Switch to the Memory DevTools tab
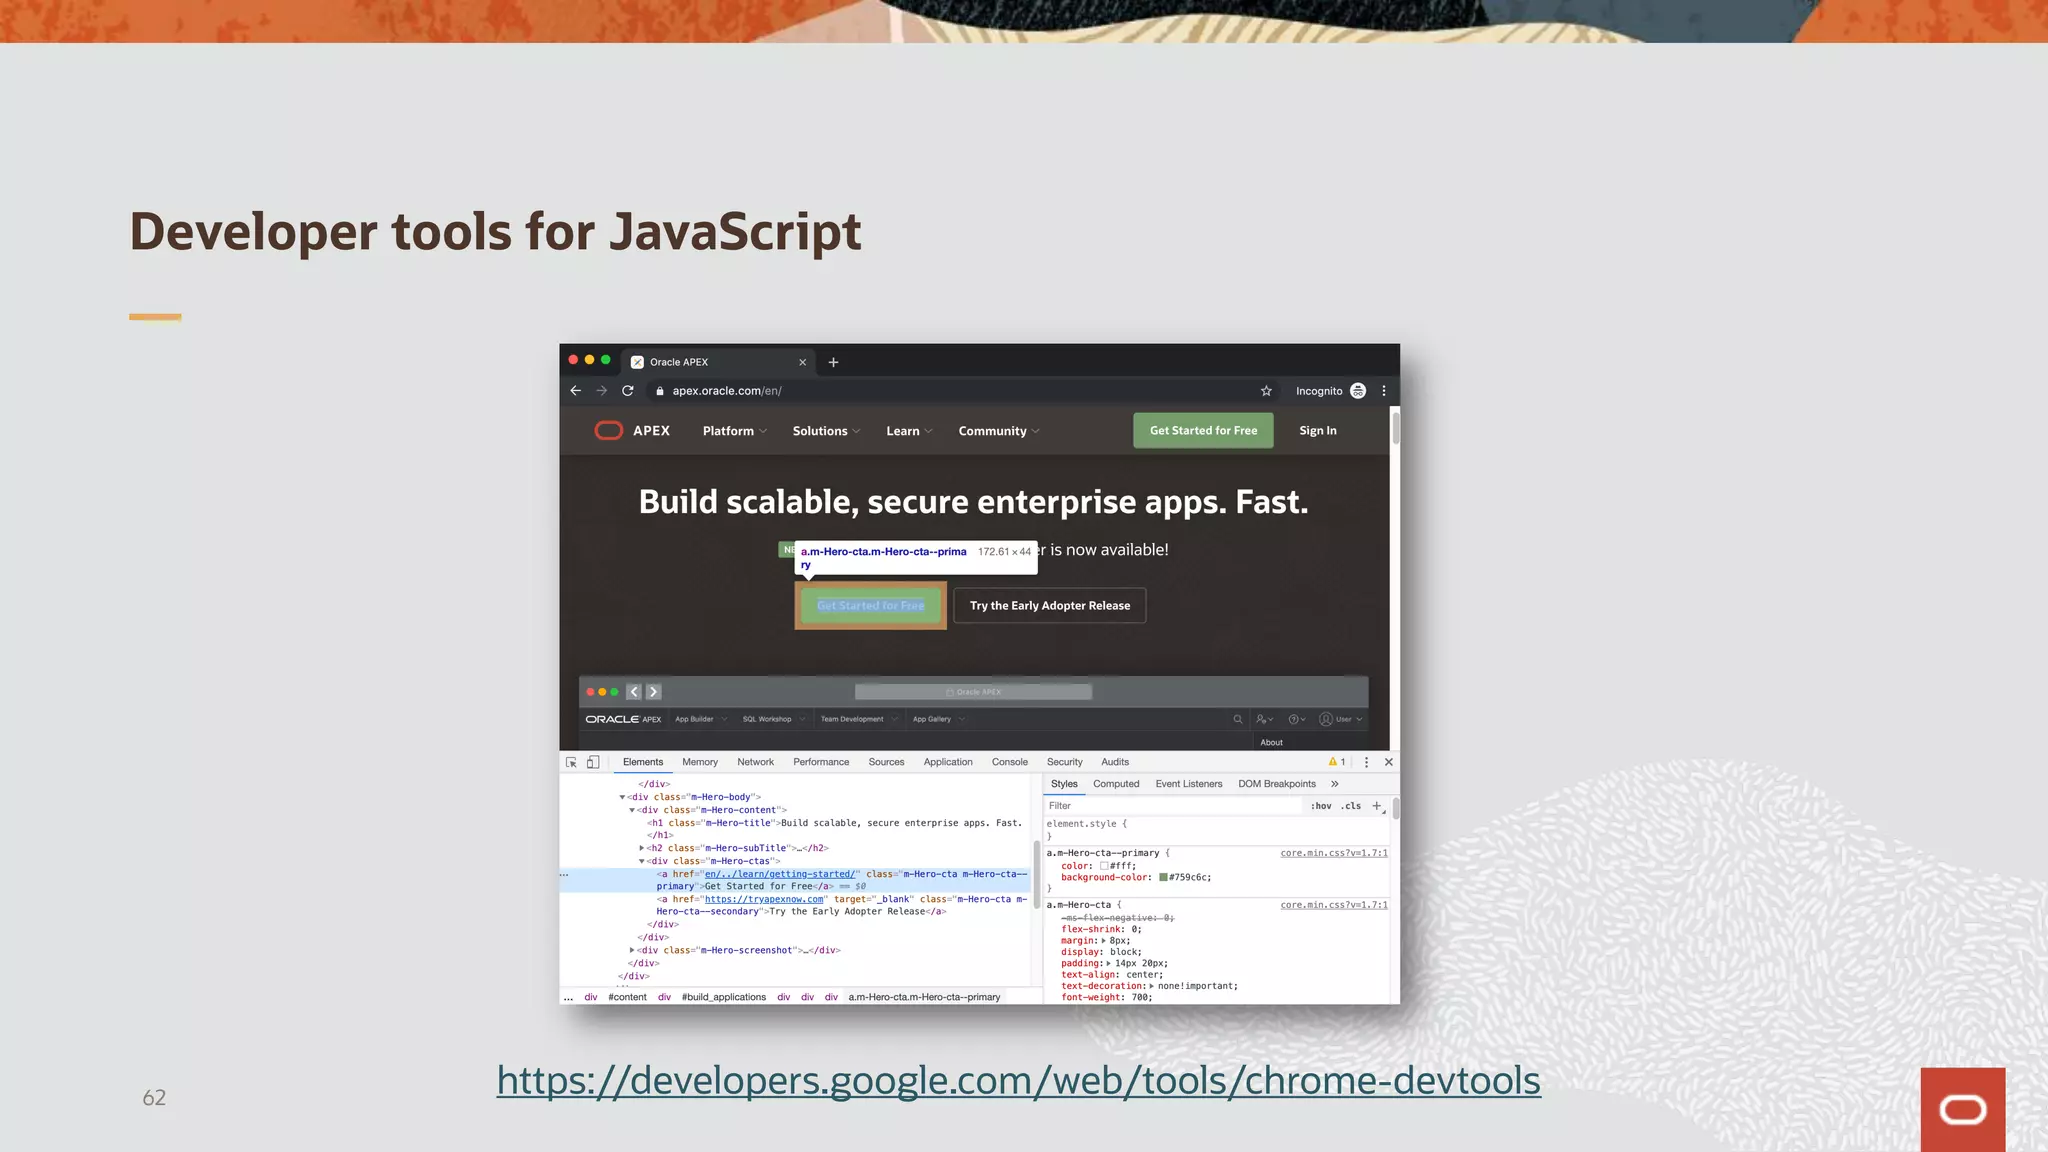2048x1152 pixels. 700,762
